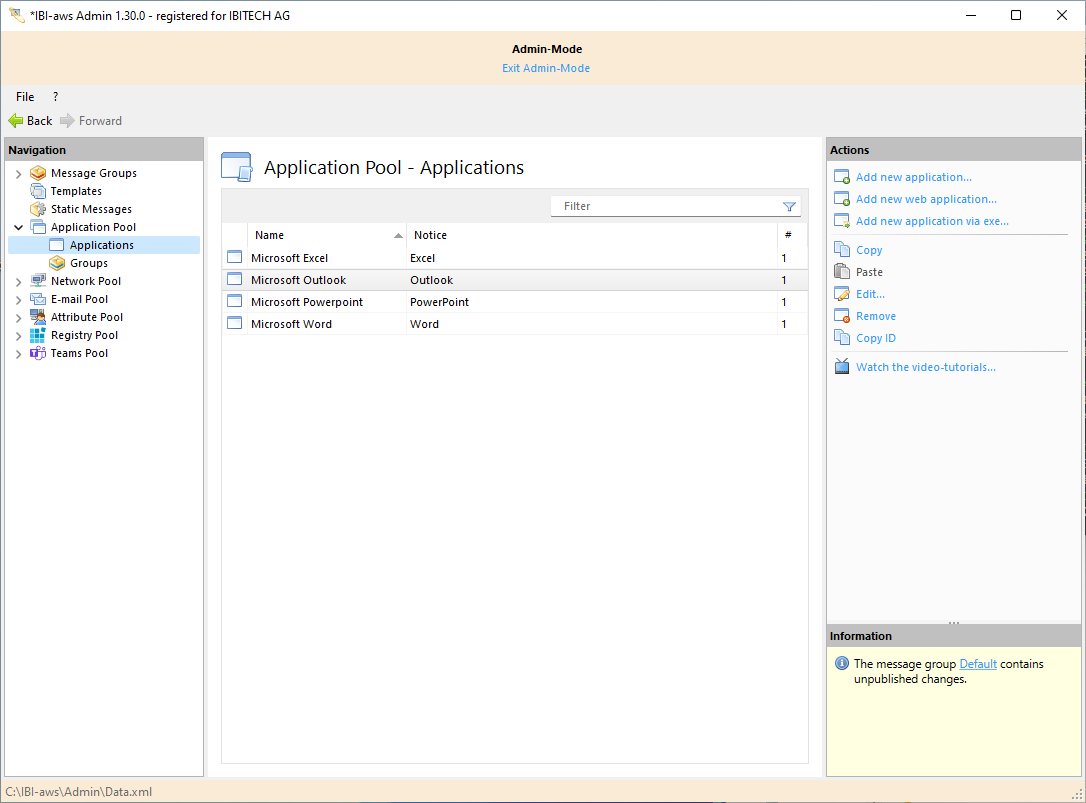The image size is (1086, 803).
Task: Expand the Teams Pool tree node
Action: pos(18,354)
